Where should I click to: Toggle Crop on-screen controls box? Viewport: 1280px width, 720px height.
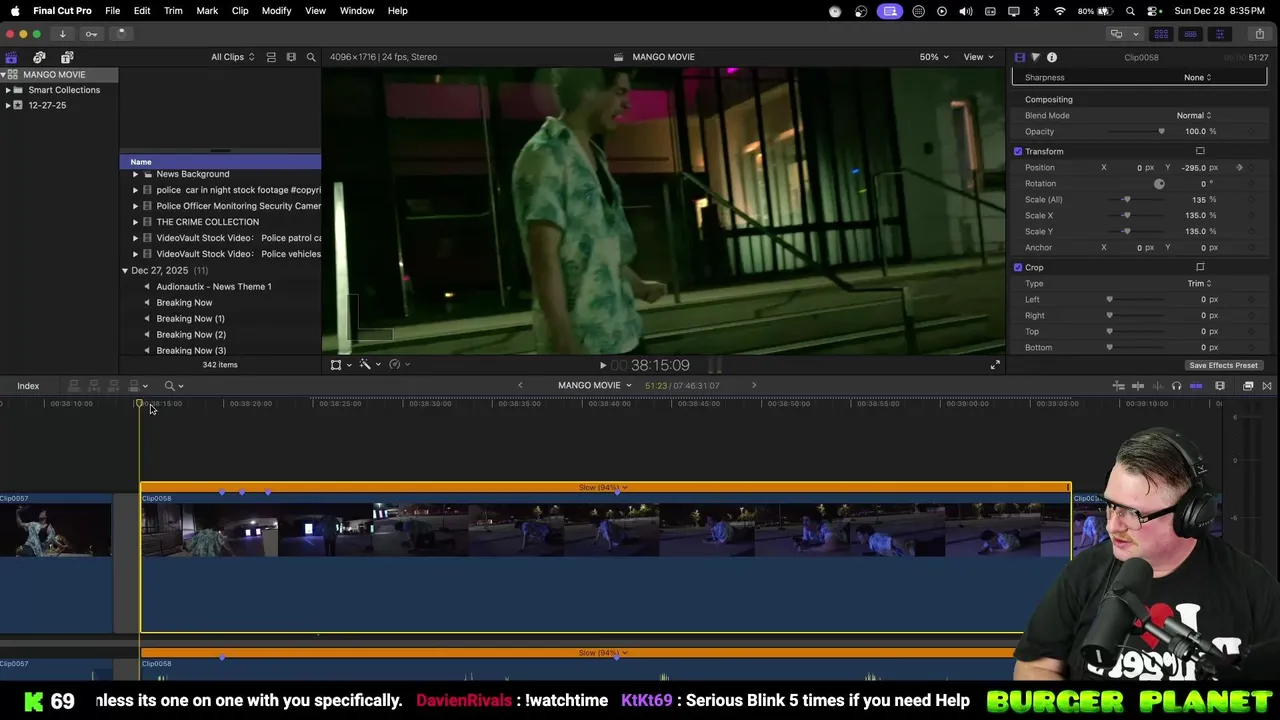(x=1200, y=267)
